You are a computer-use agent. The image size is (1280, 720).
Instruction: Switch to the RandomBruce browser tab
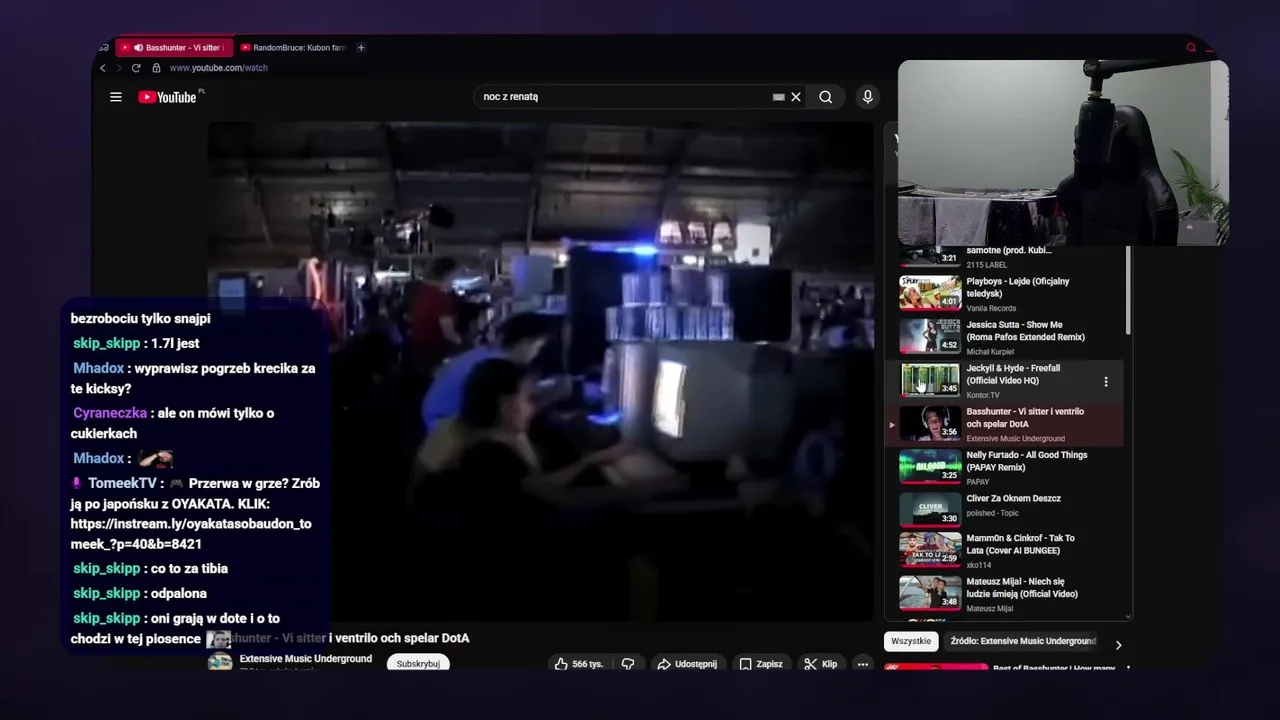(294, 47)
